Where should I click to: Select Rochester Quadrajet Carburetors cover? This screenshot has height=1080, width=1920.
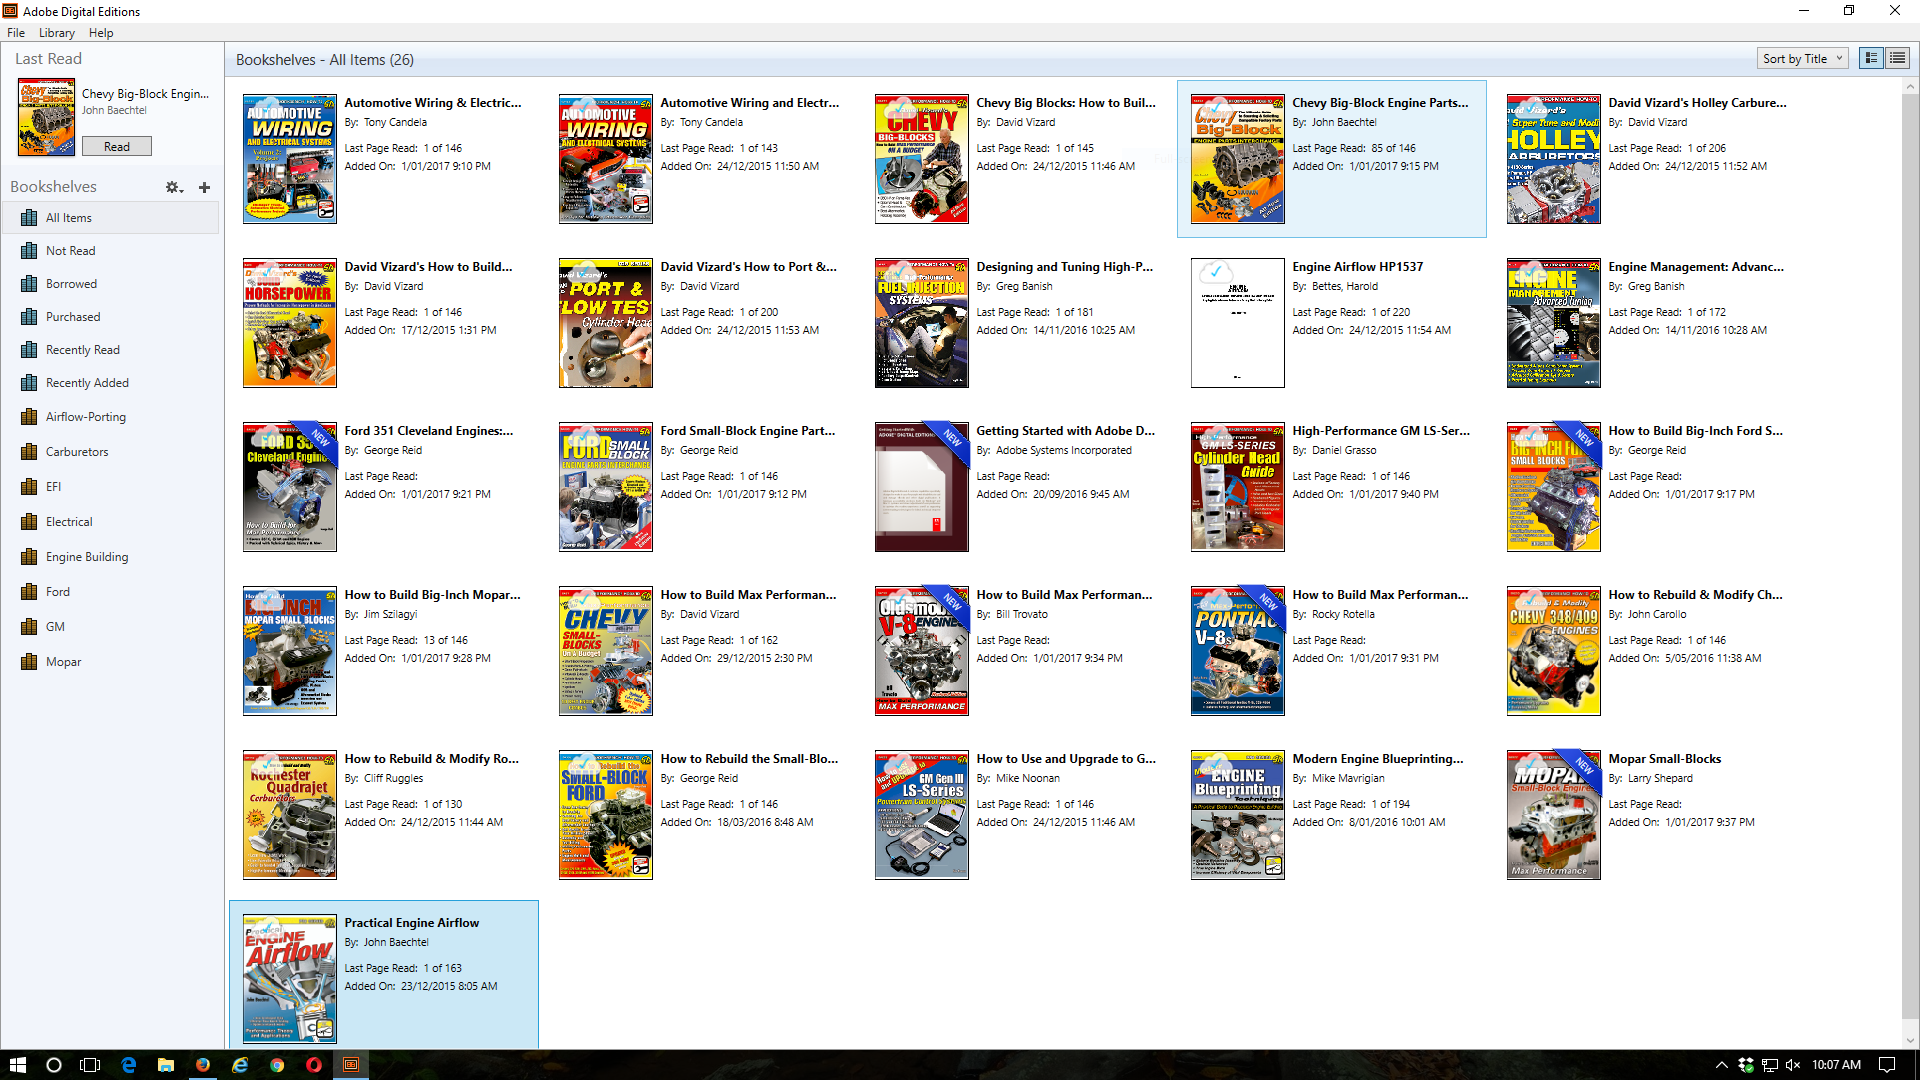point(290,815)
